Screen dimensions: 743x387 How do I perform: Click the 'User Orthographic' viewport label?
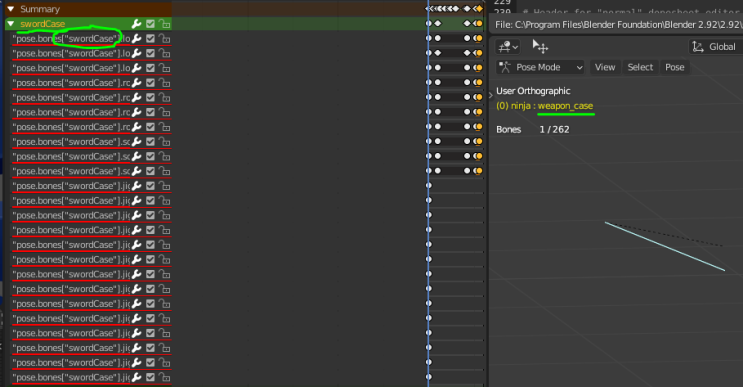(533, 91)
